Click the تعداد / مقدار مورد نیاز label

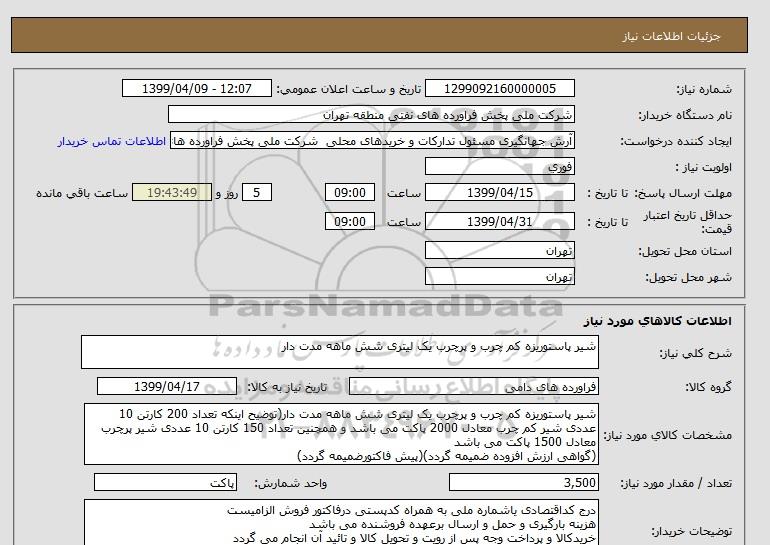(676, 484)
